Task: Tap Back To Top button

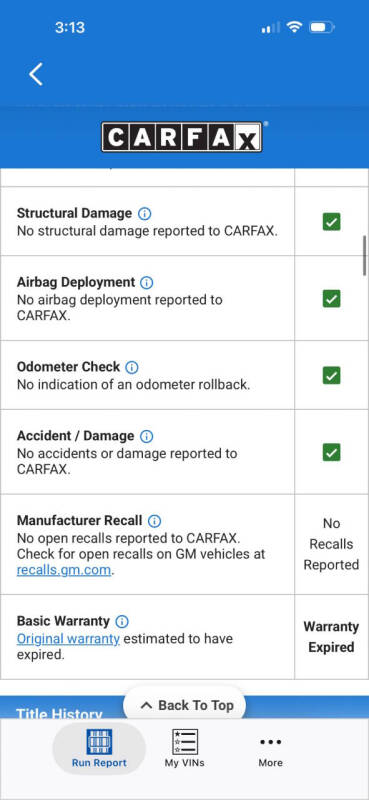Action: [x=185, y=706]
